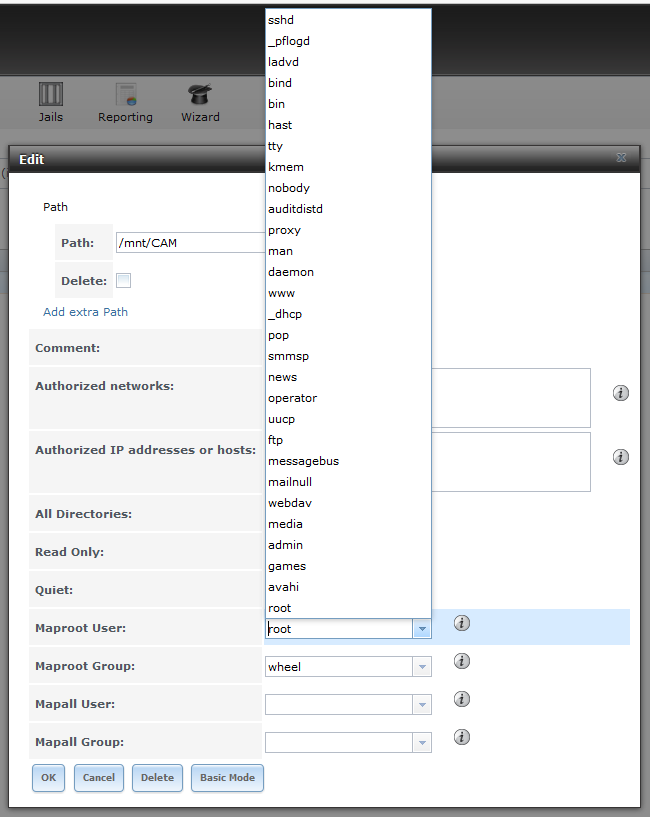Focus the Path field containing /mnt/CAM

pyautogui.click(x=191, y=243)
